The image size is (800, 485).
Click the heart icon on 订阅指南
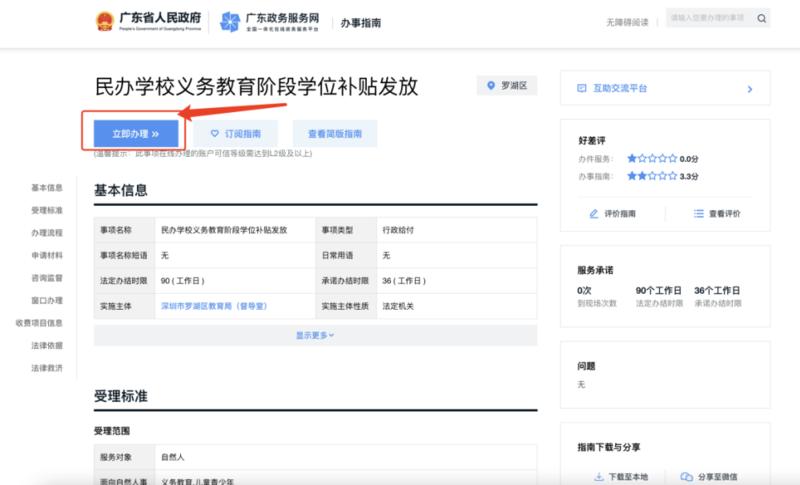[214, 133]
